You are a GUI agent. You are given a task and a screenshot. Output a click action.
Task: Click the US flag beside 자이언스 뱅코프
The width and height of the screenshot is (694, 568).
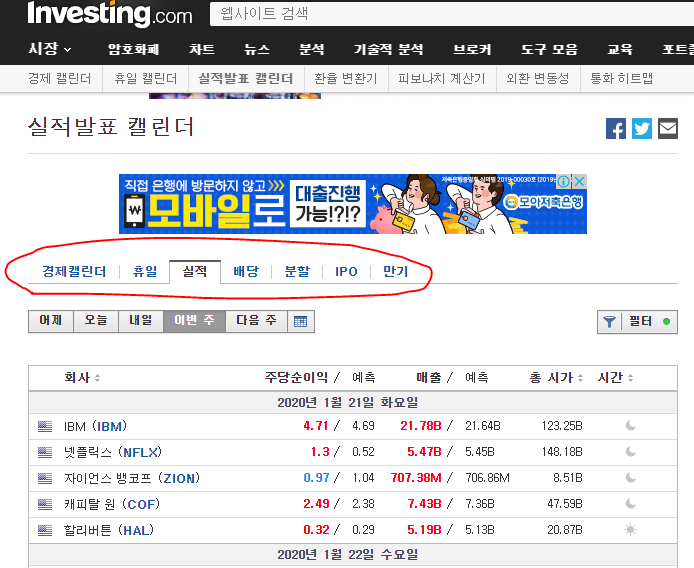(x=45, y=478)
